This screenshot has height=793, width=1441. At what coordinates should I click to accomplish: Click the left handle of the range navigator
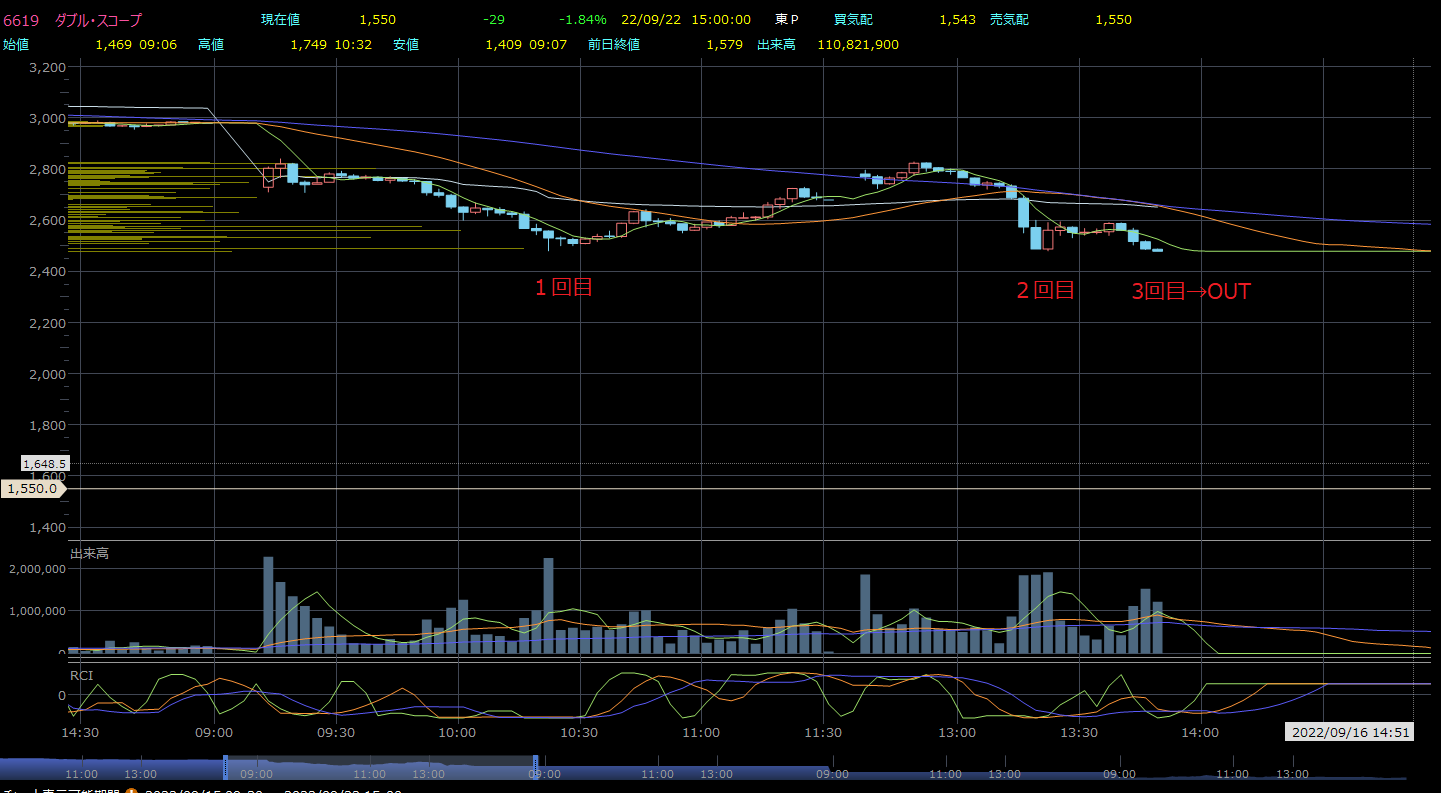pyautogui.click(x=225, y=767)
